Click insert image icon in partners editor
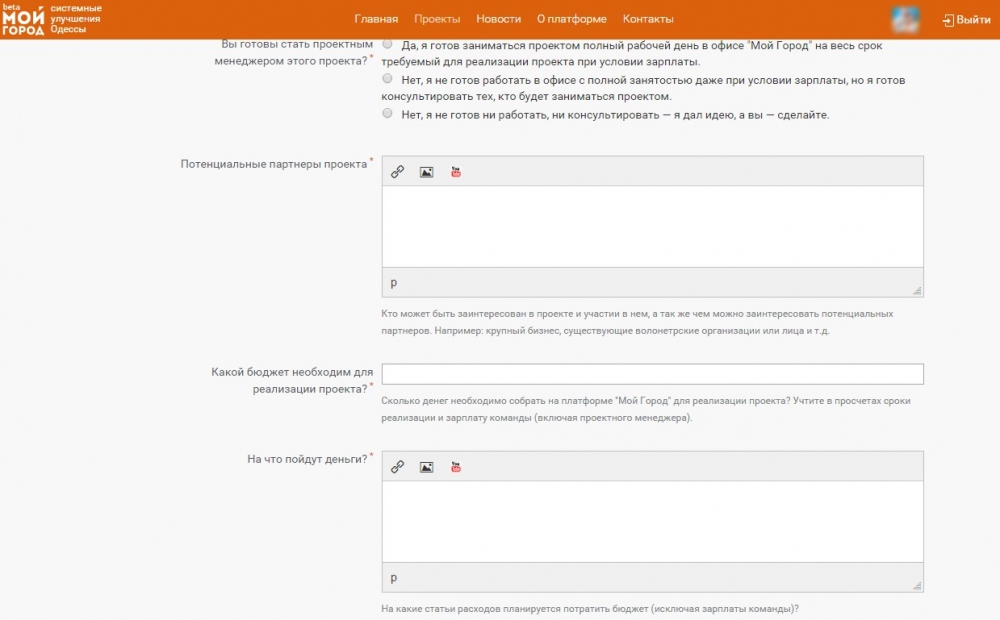 pyautogui.click(x=426, y=172)
